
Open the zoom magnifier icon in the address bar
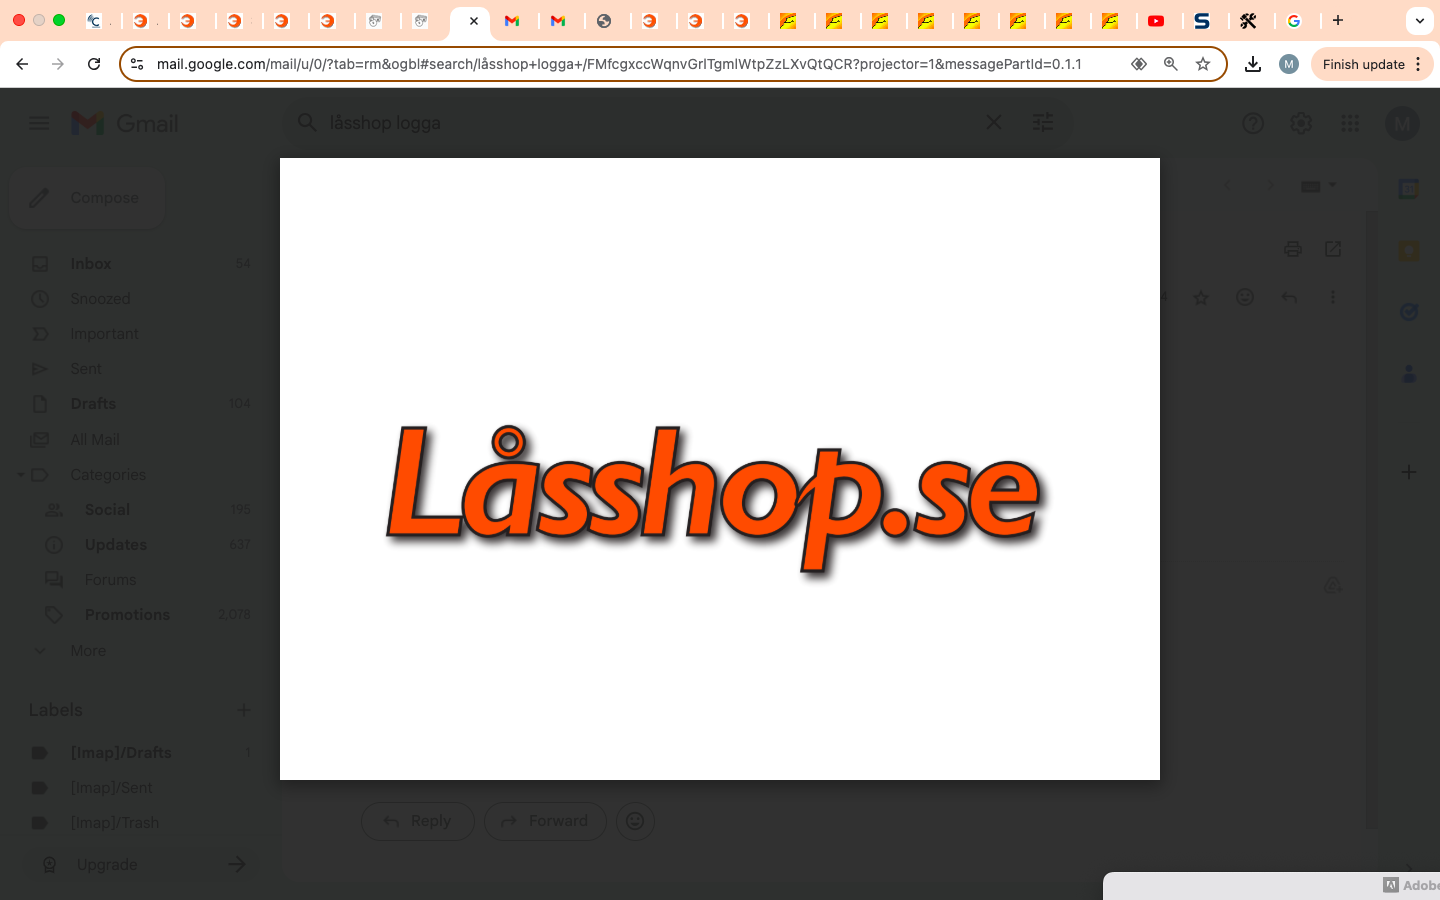(1170, 64)
